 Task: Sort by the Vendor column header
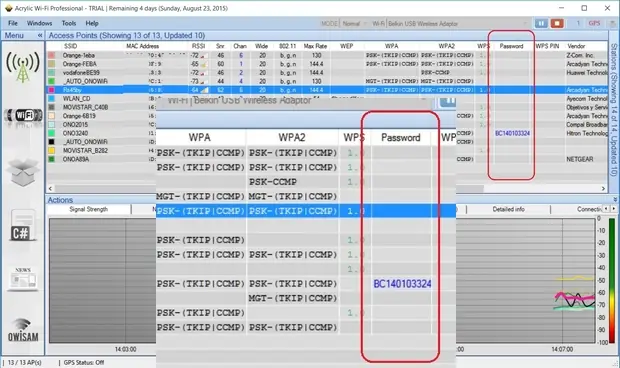coord(576,46)
